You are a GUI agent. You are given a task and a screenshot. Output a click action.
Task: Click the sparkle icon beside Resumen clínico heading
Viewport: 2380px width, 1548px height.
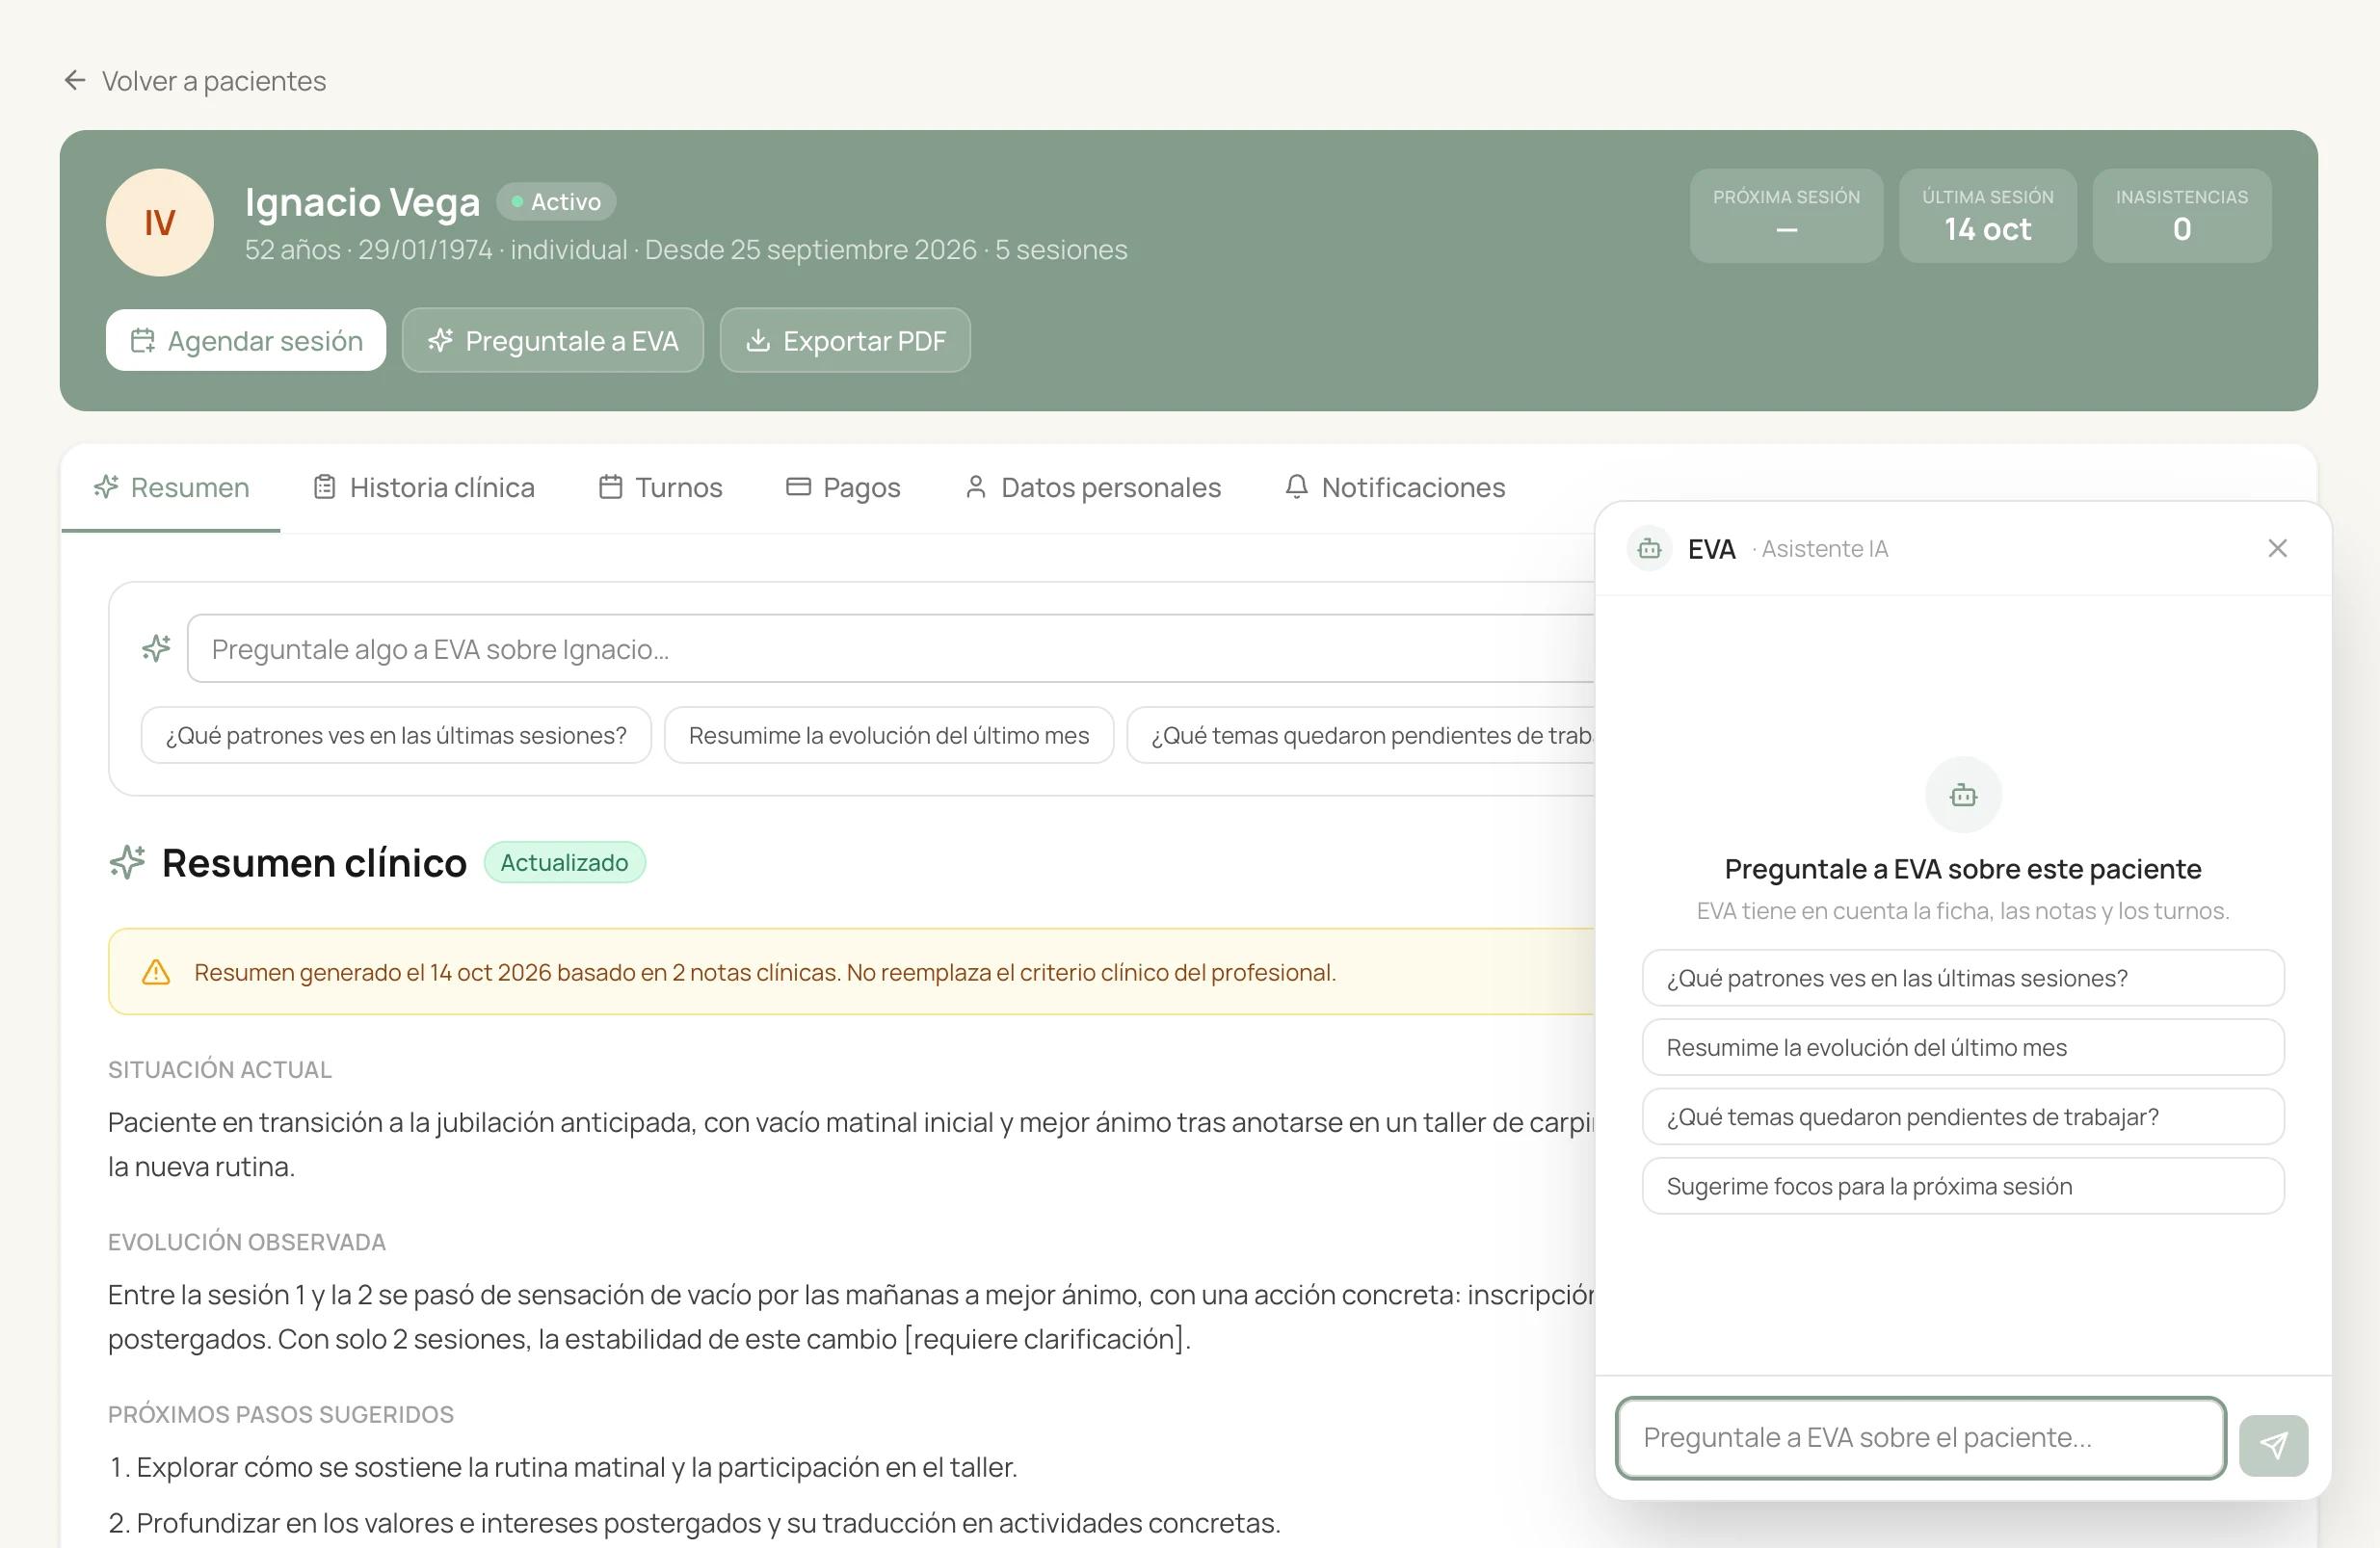(x=127, y=862)
